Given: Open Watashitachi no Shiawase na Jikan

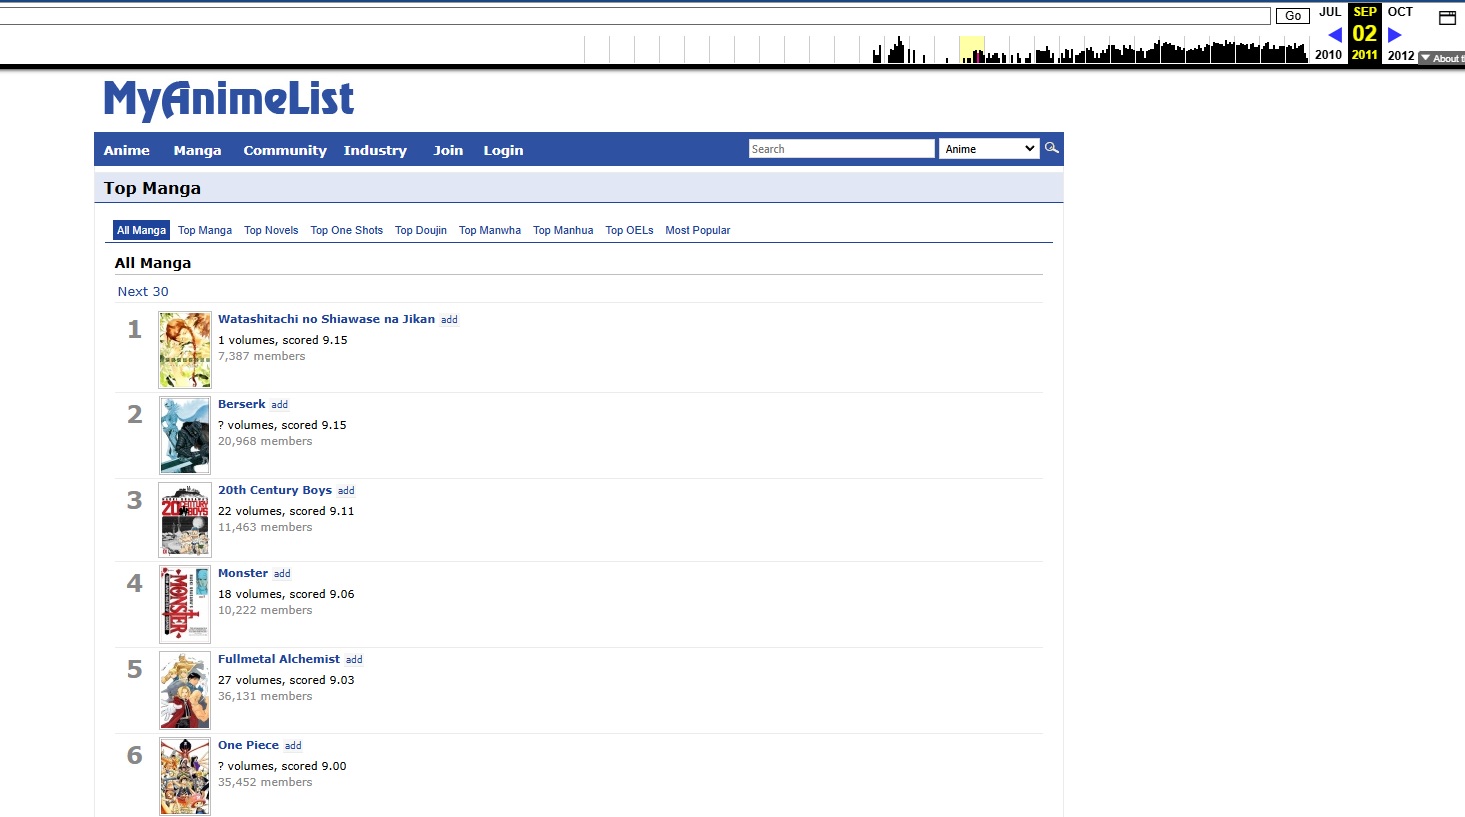Looking at the screenshot, I should (x=326, y=319).
